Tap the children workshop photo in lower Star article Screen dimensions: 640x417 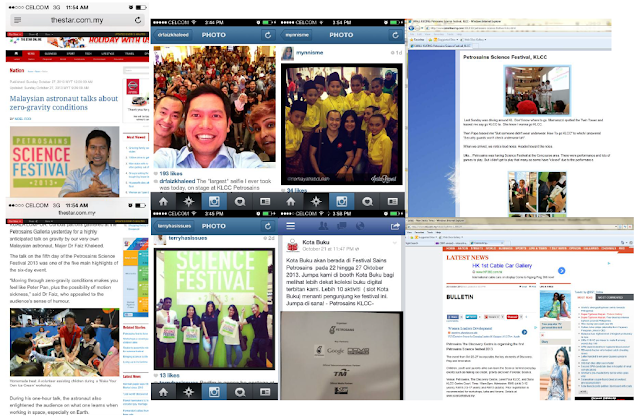64,342
